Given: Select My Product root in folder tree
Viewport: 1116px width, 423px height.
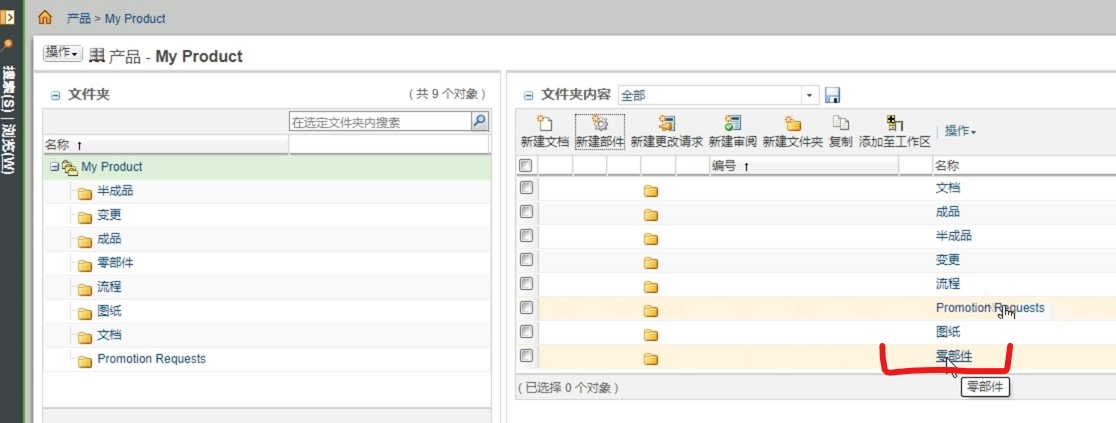Looking at the screenshot, I should point(112,167).
